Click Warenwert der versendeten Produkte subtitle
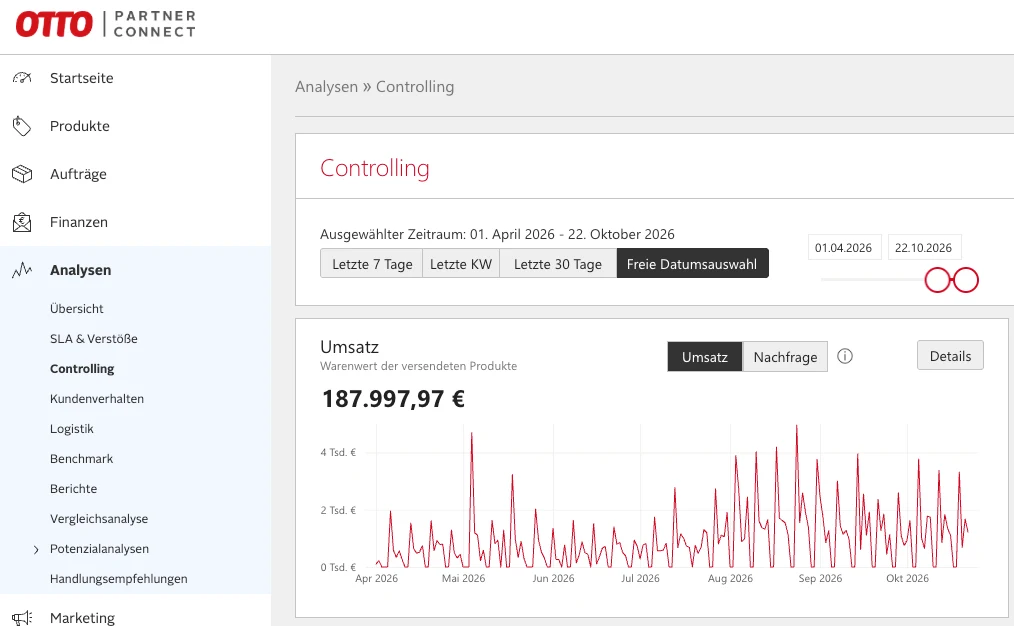The image size is (1014, 626). tap(418, 366)
